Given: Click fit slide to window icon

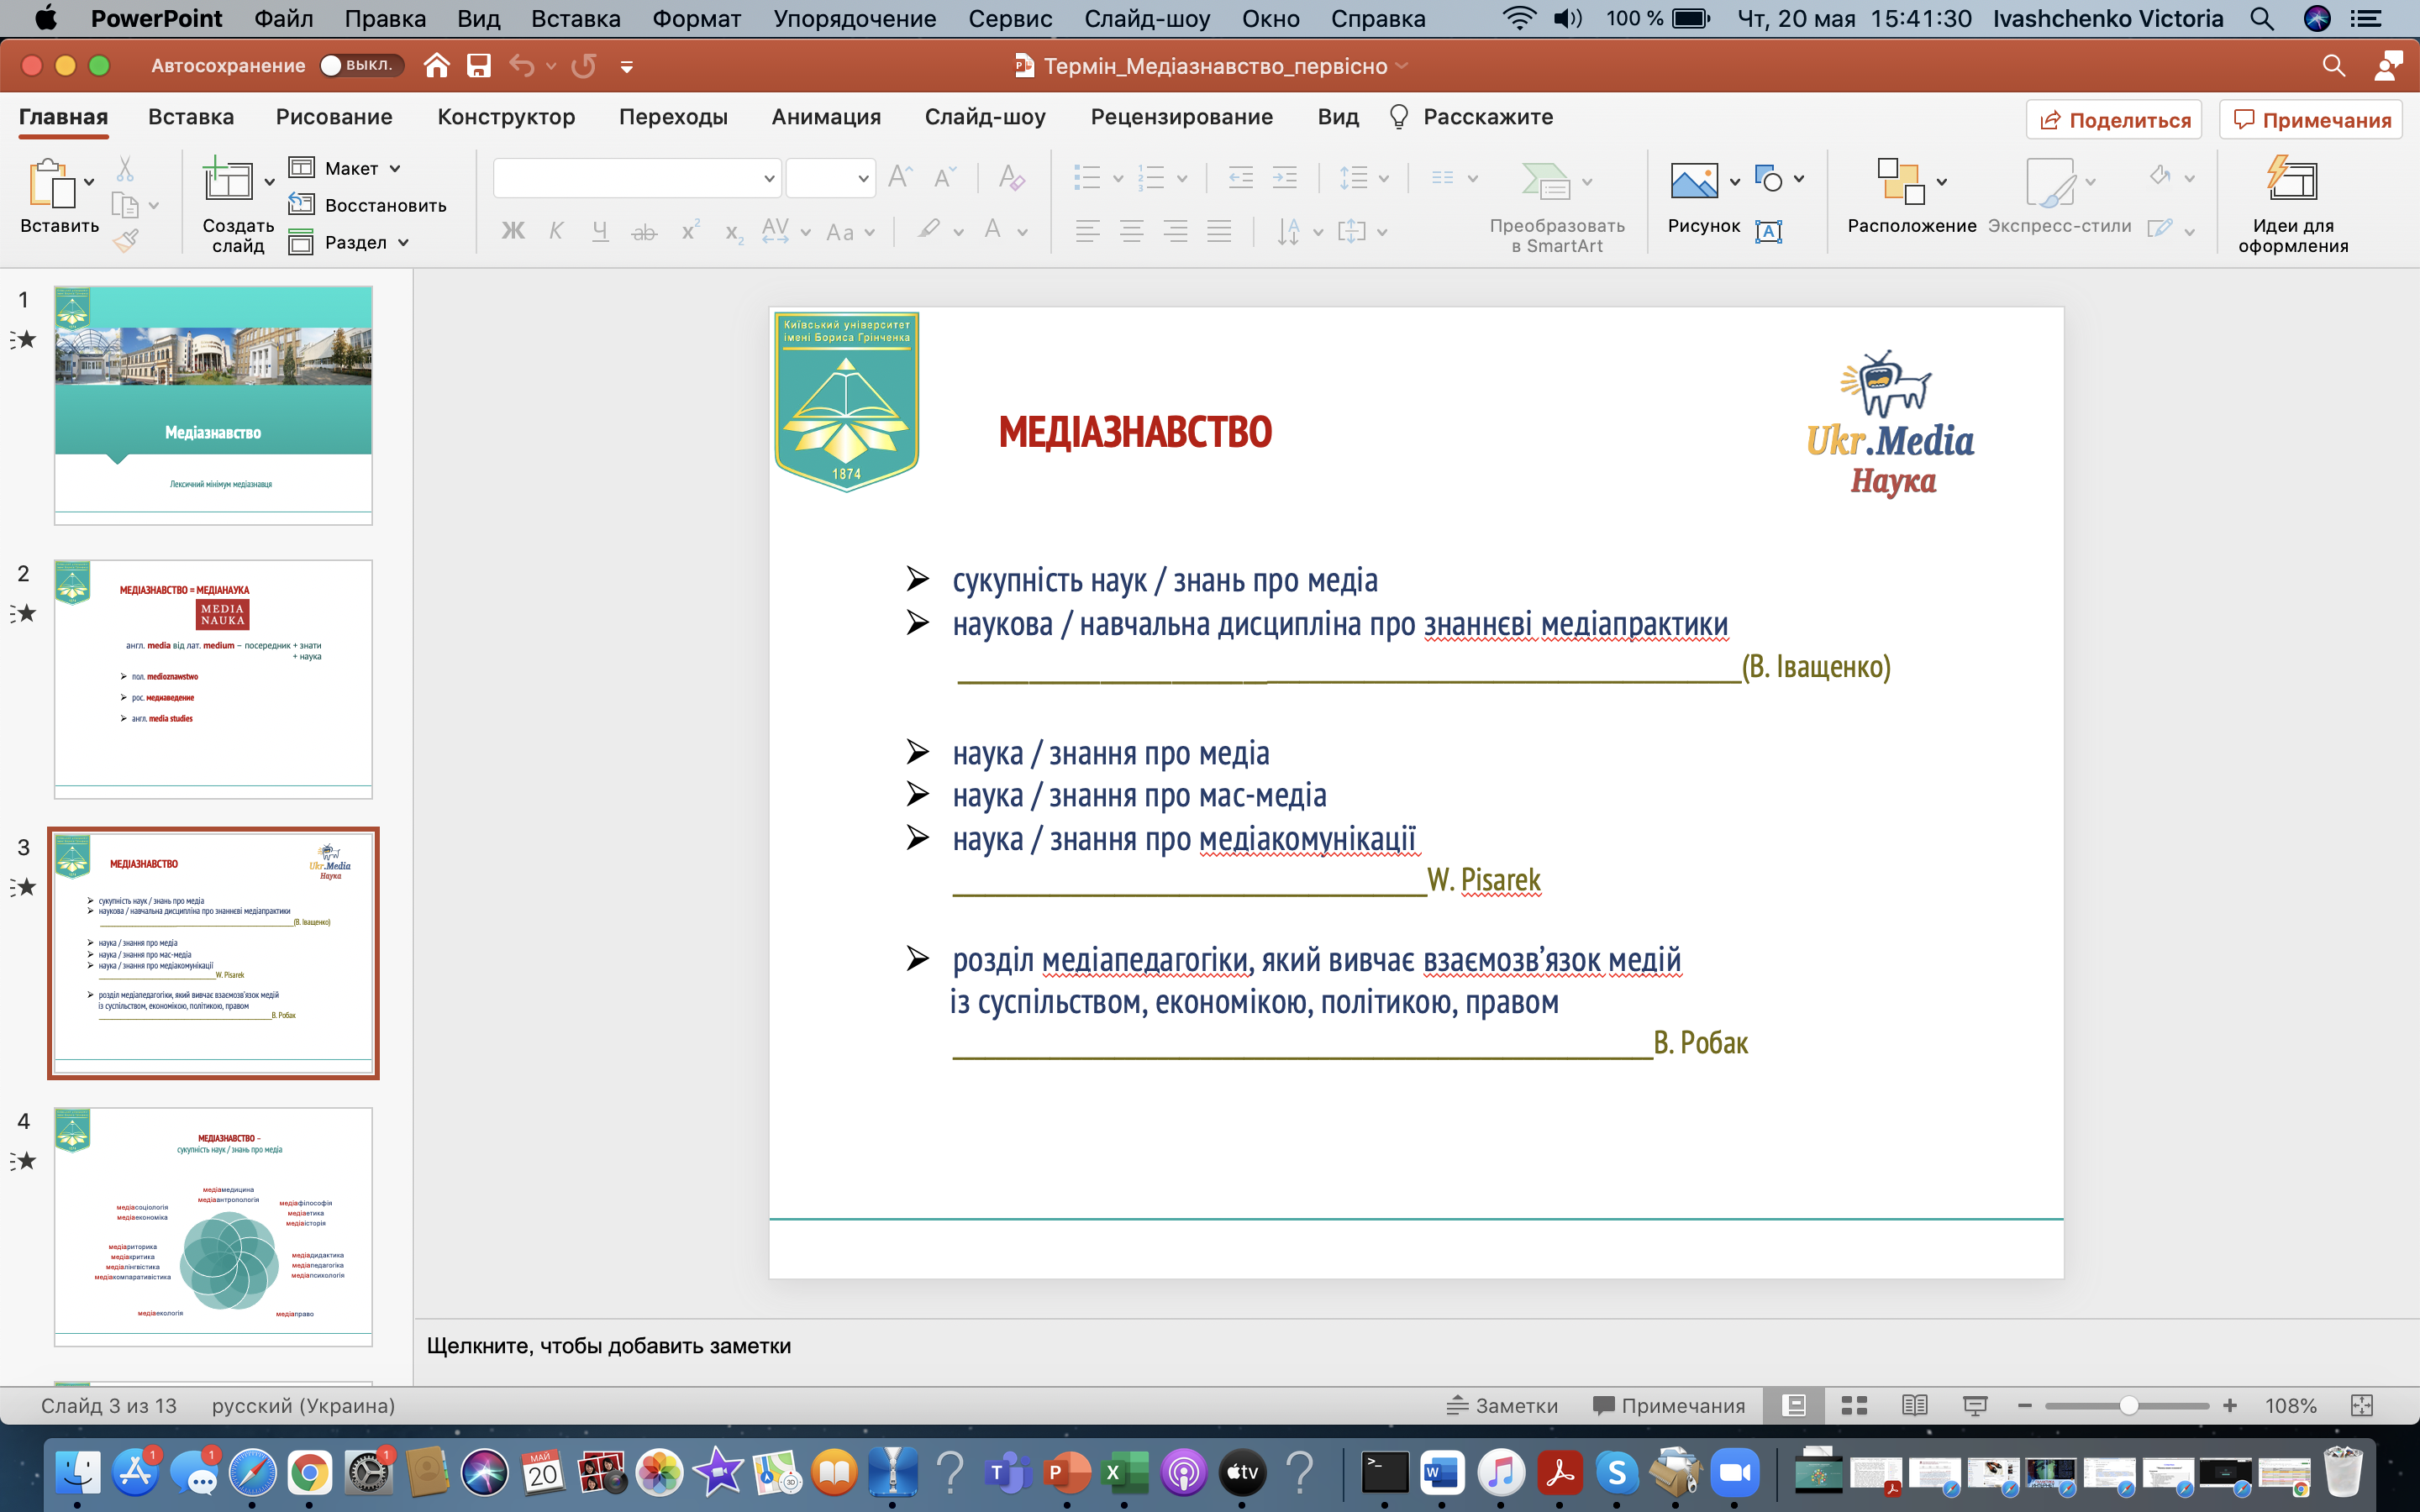Looking at the screenshot, I should [x=2362, y=1405].
